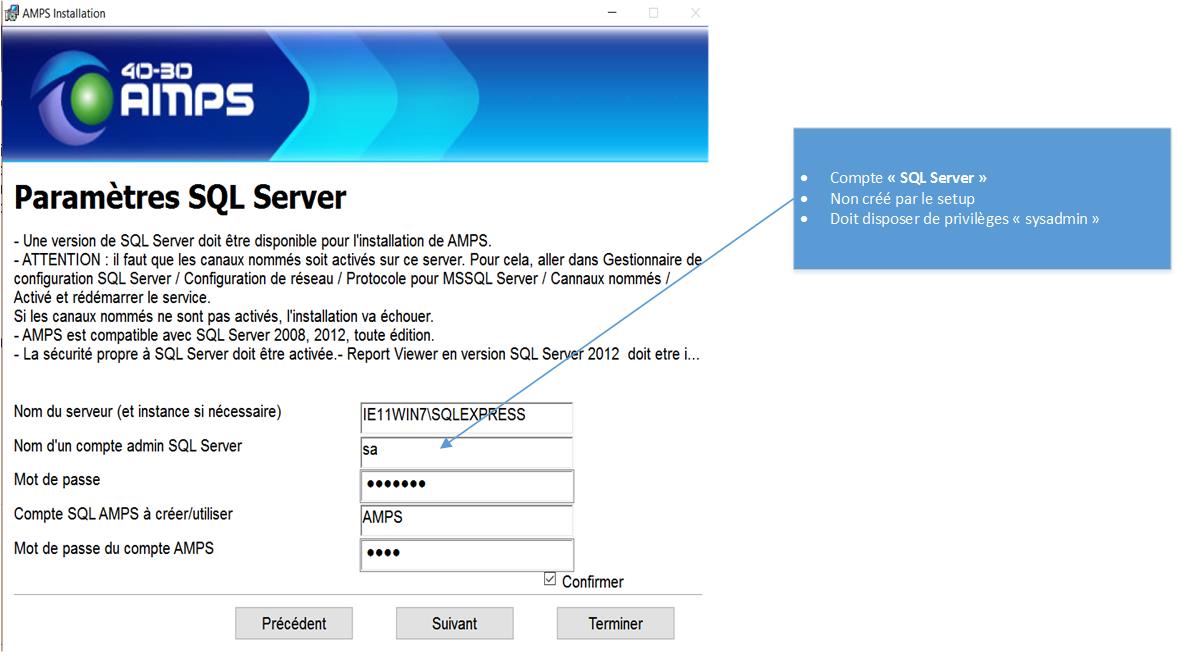This screenshot has width=1178, height=652.
Task: Click the Paramètres SQL Server heading
Action: pyautogui.click(x=180, y=198)
